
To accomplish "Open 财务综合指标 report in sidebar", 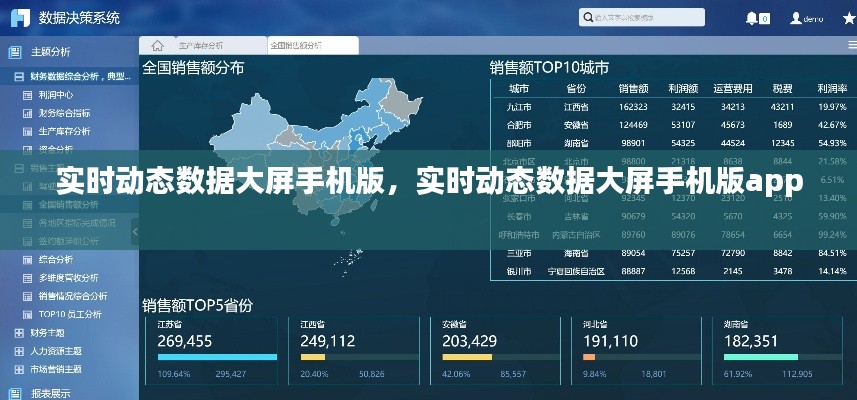I will 63,113.
